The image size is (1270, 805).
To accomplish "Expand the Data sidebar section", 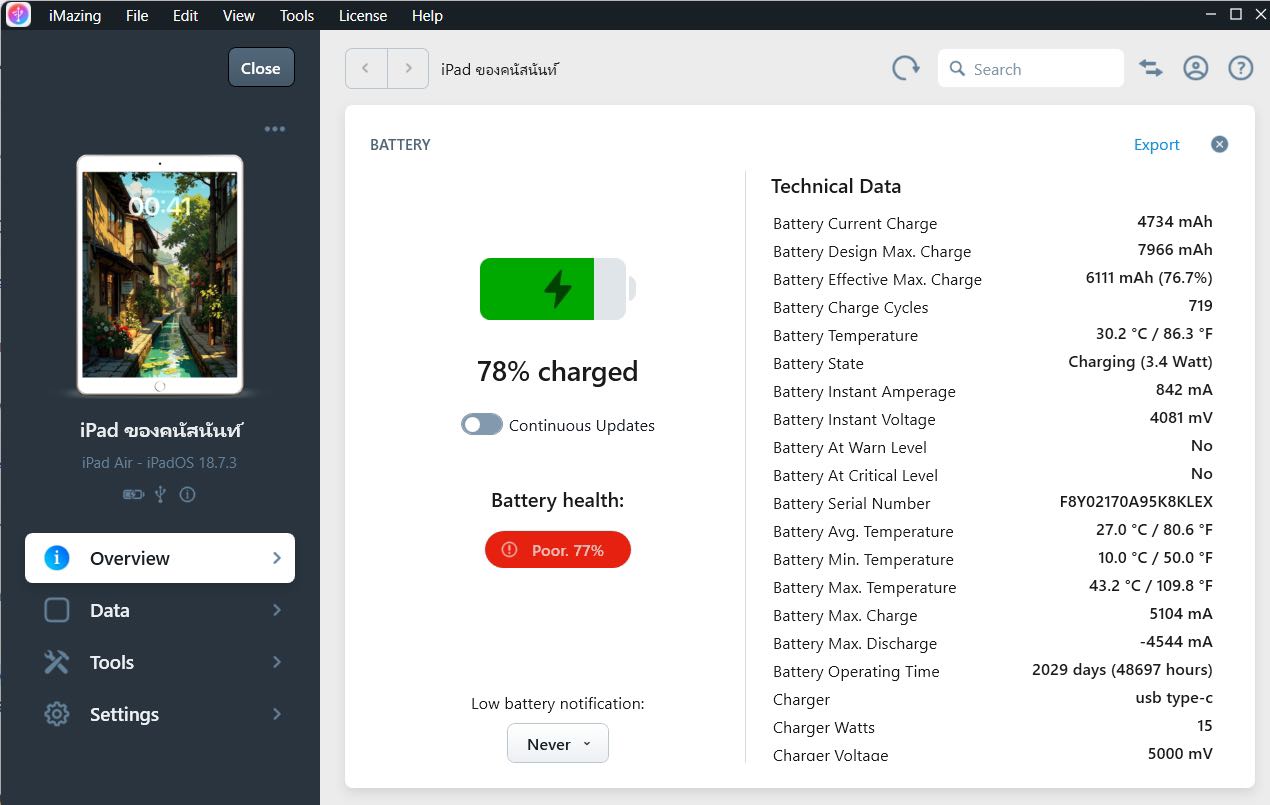I will point(160,610).
